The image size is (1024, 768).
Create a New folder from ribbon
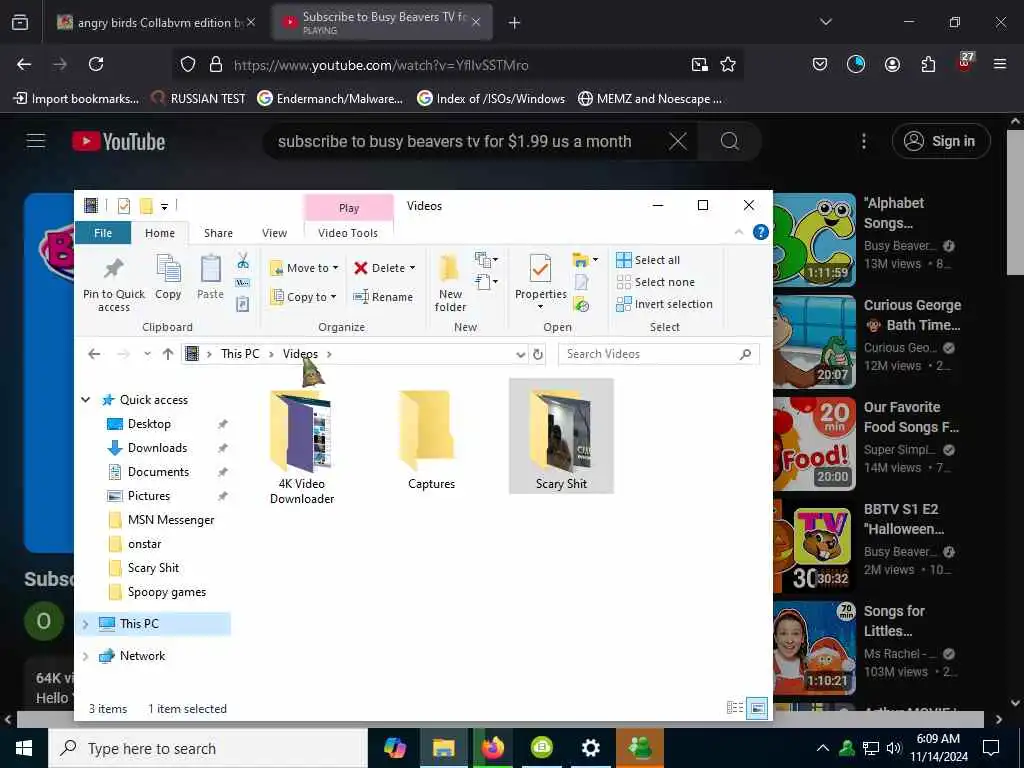[450, 283]
